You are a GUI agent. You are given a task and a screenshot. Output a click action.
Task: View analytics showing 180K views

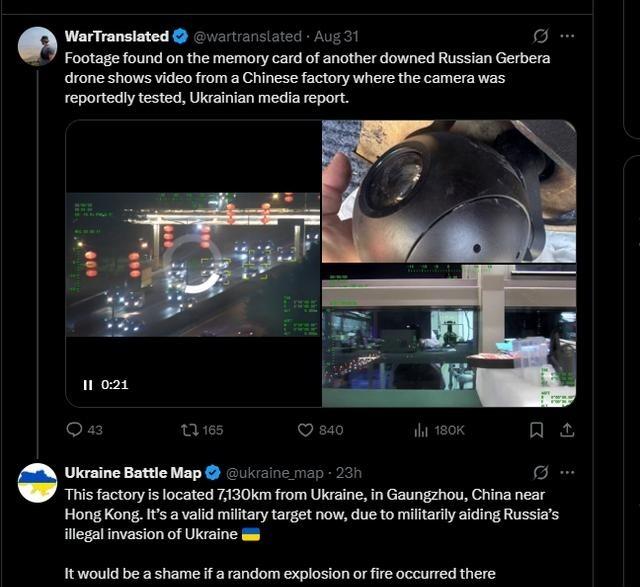click(x=439, y=430)
